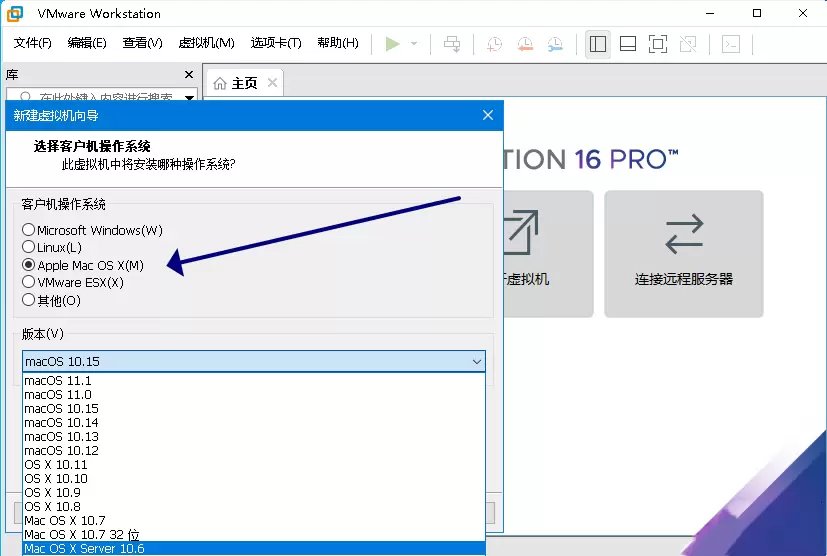
Task: Select Mac OS X 10.7 32 位 entry
Action: [x=254, y=534]
